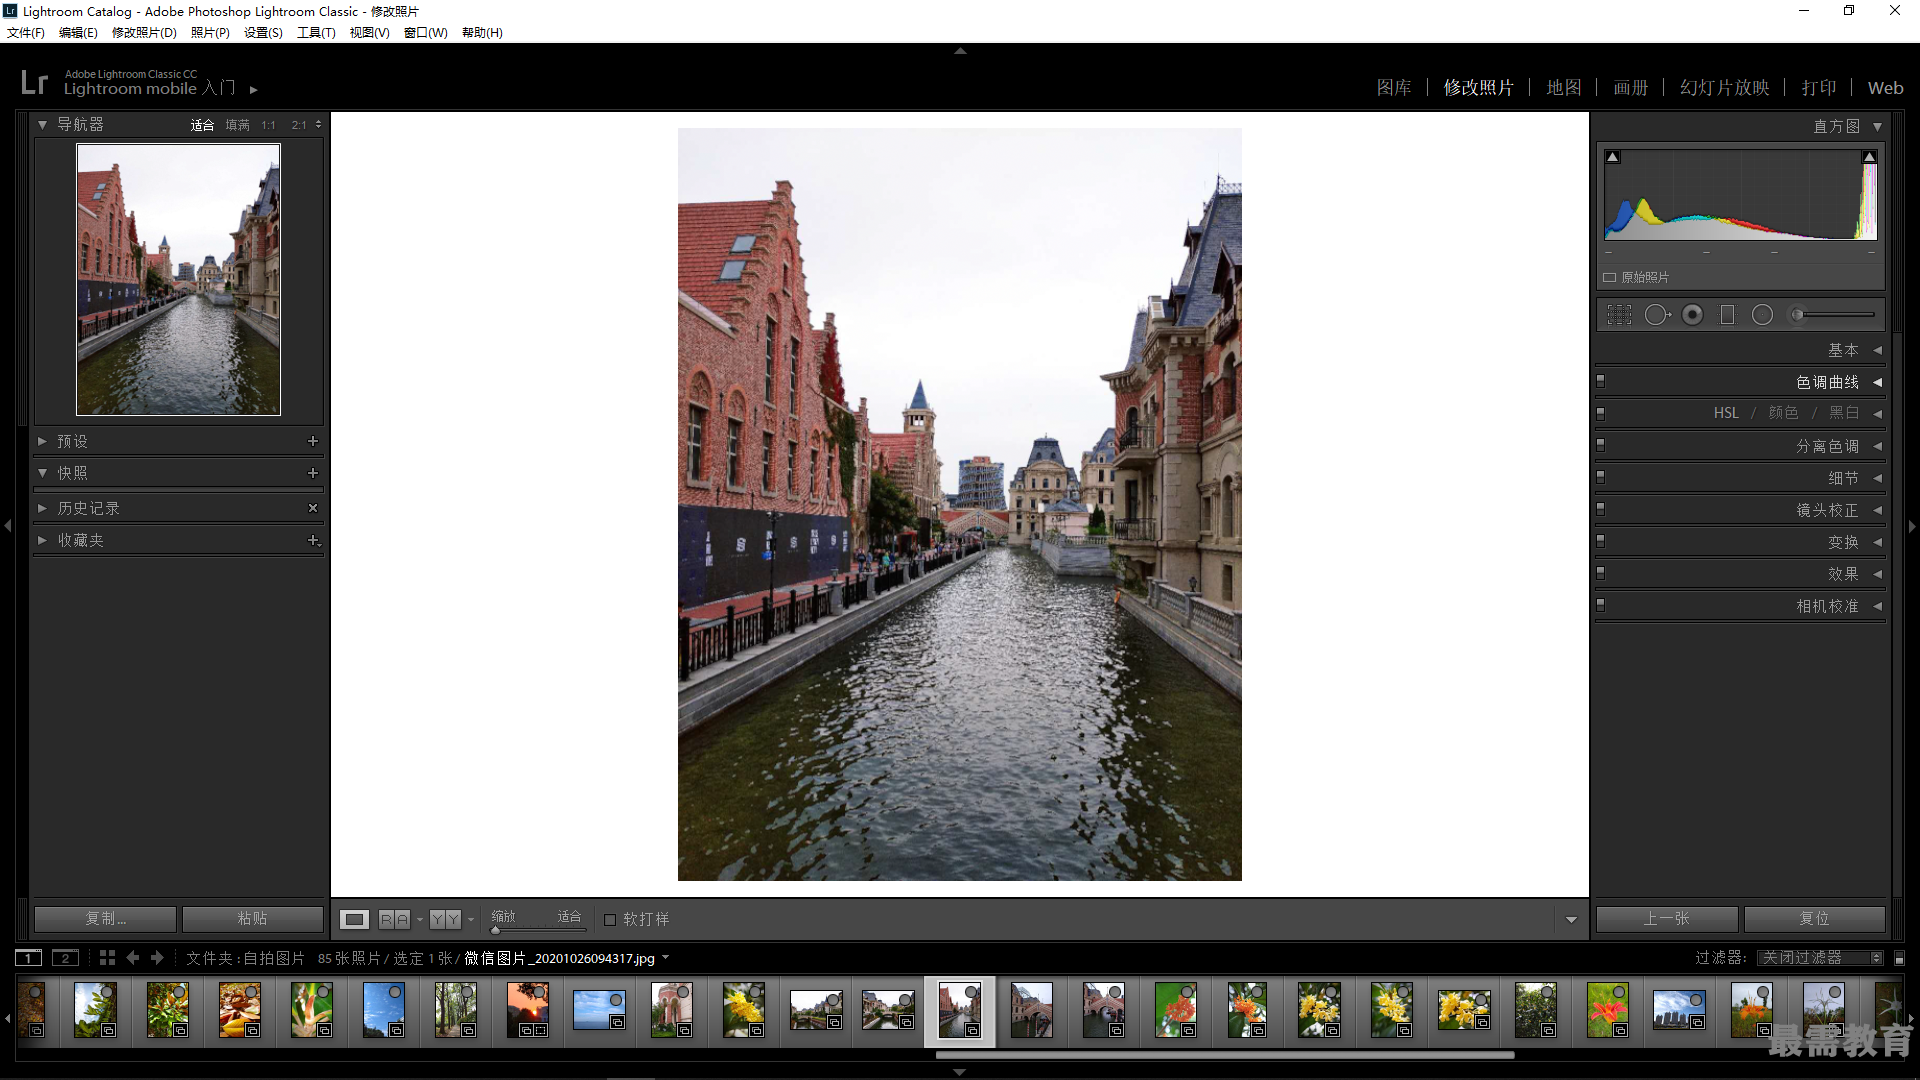1920x1080 pixels.
Task: Select the Red Eye Correction tool
Action: pos(1692,315)
